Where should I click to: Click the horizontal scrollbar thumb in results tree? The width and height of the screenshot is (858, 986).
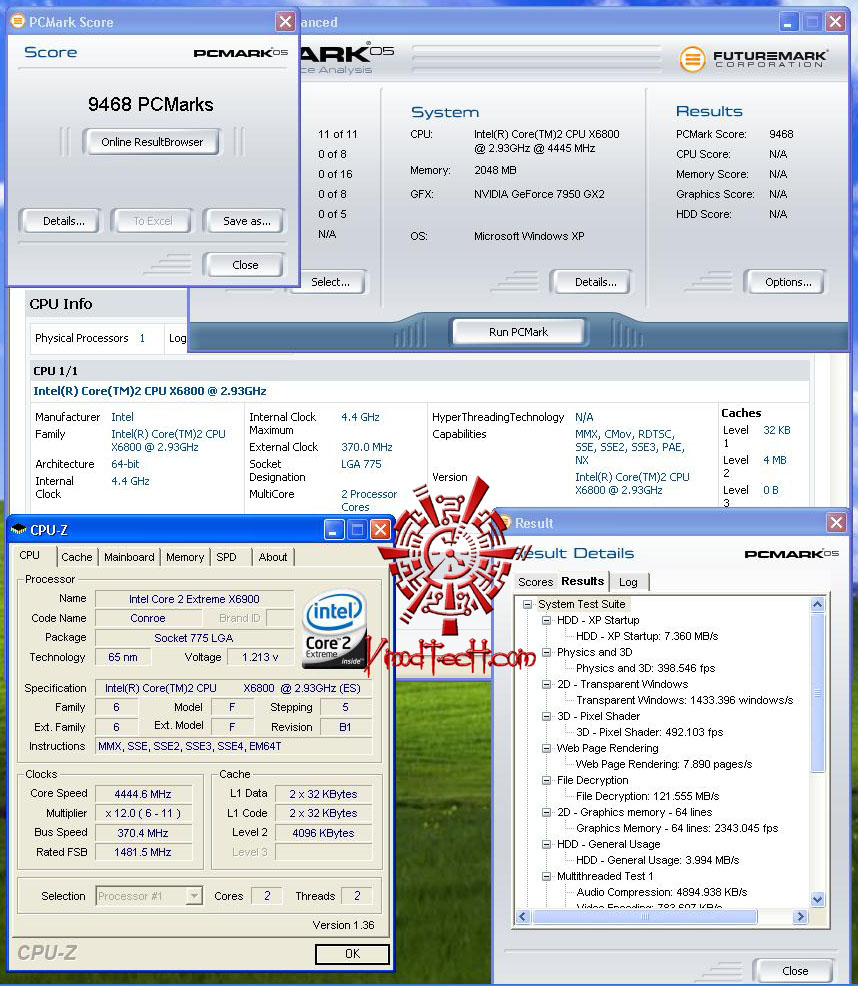pos(644,916)
